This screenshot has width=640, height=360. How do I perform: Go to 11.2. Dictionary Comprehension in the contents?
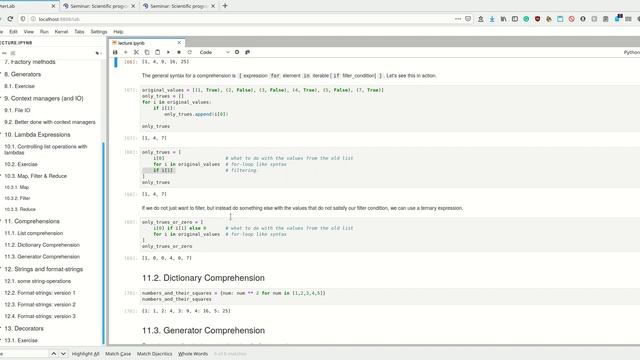[x=42, y=245]
